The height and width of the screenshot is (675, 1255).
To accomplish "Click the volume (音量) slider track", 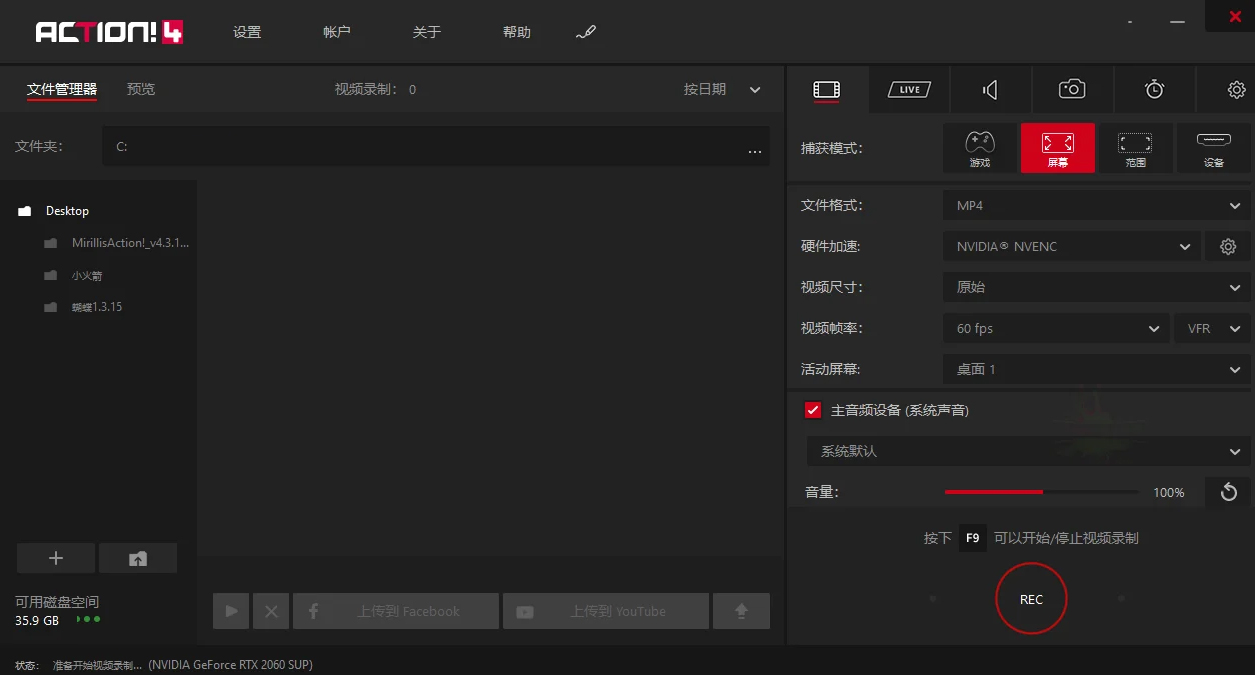I will pyautogui.click(x=1041, y=492).
